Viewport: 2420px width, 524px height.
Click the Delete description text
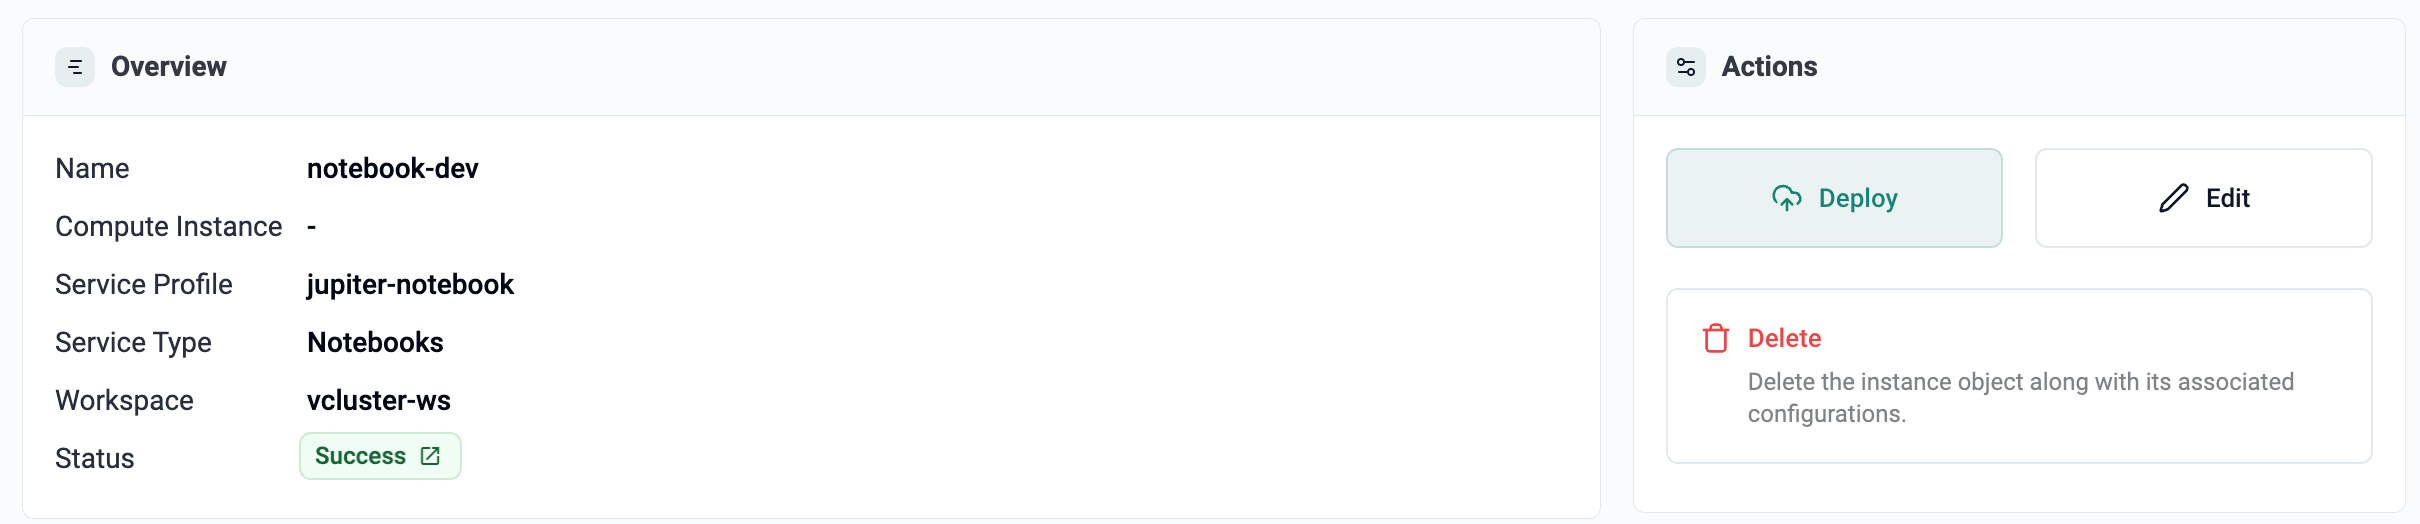(2021, 398)
